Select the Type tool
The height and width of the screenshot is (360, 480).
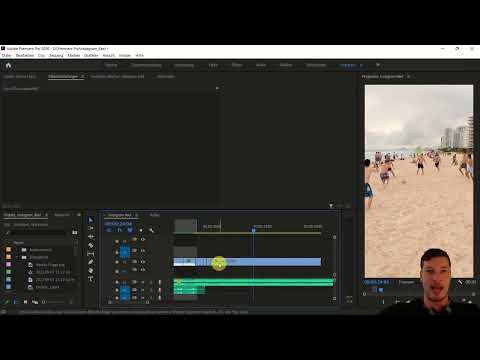(91, 279)
